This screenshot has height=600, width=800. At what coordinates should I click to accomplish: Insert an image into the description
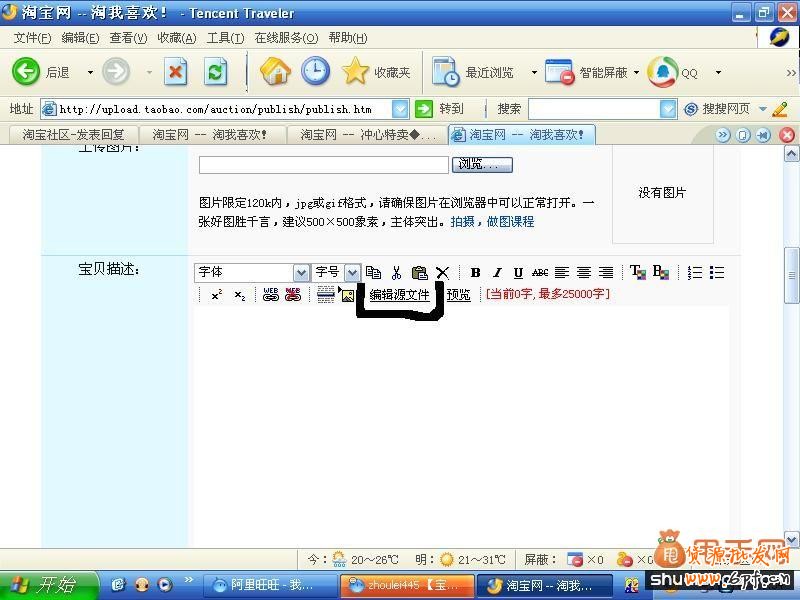[x=347, y=294]
